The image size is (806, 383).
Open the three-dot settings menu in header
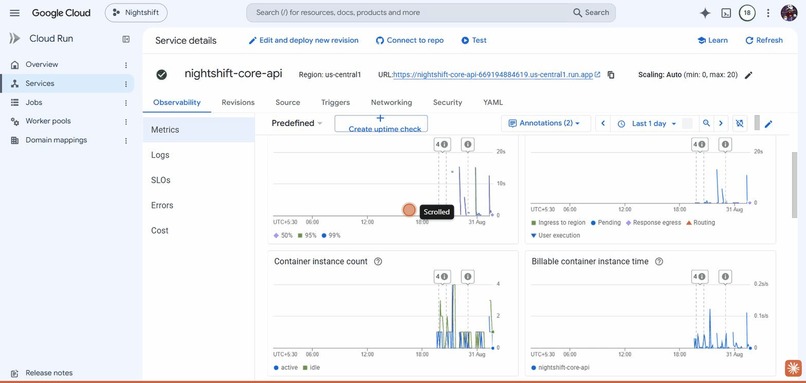coord(768,13)
